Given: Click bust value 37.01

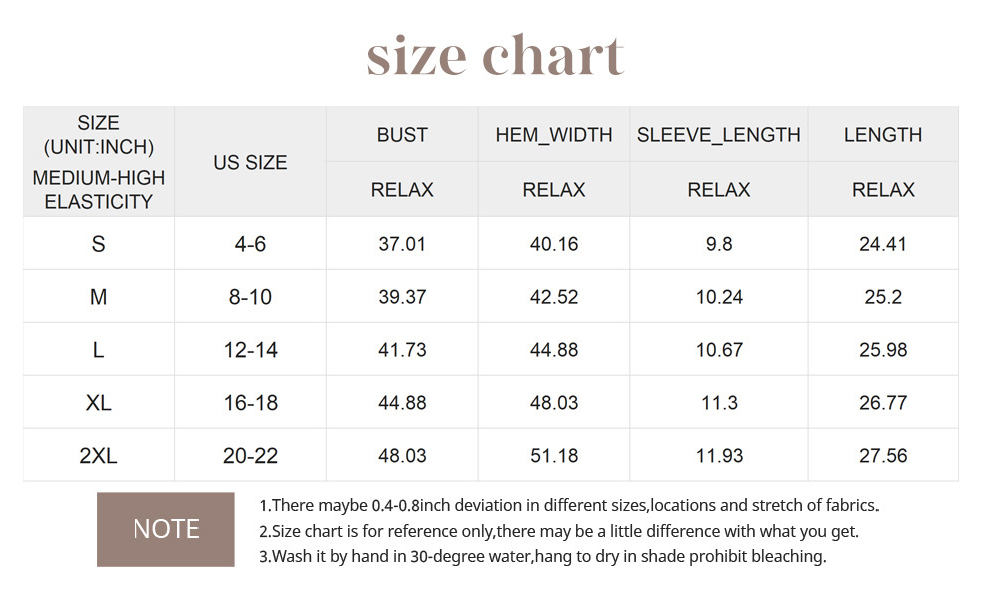Looking at the screenshot, I should tap(402, 244).
